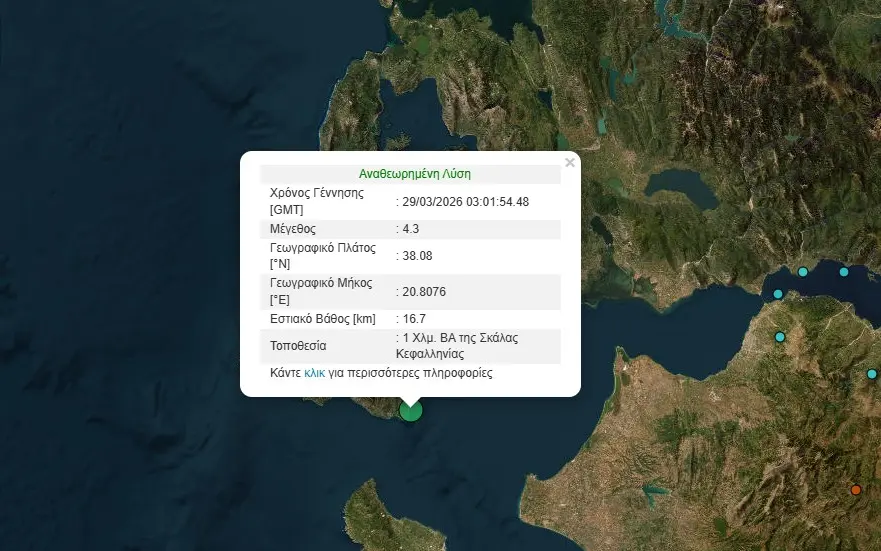
Task: Click the 'Αναθεωρημένη Λύση' popup header
Action: click(410, 174)
